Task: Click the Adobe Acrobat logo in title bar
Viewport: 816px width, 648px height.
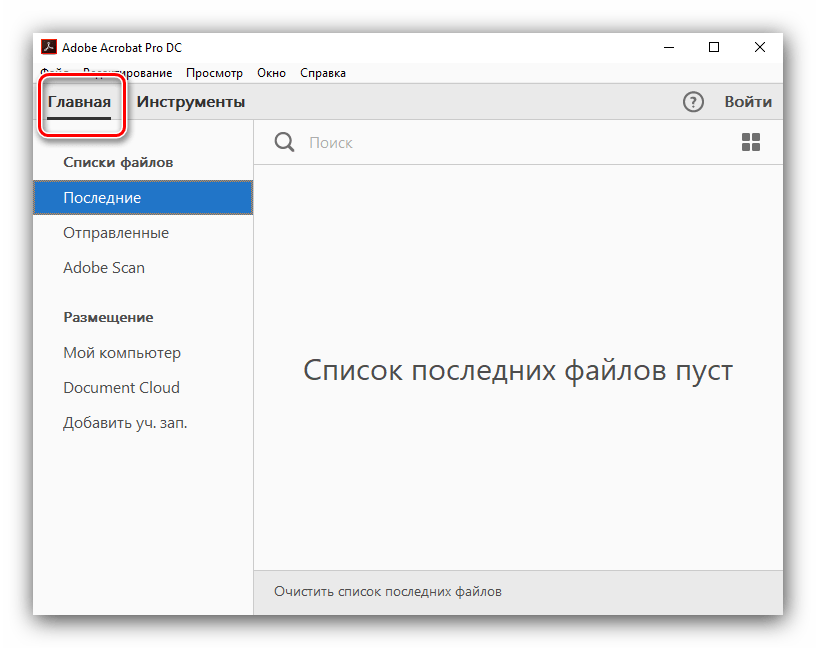Action: pos(47,47)
